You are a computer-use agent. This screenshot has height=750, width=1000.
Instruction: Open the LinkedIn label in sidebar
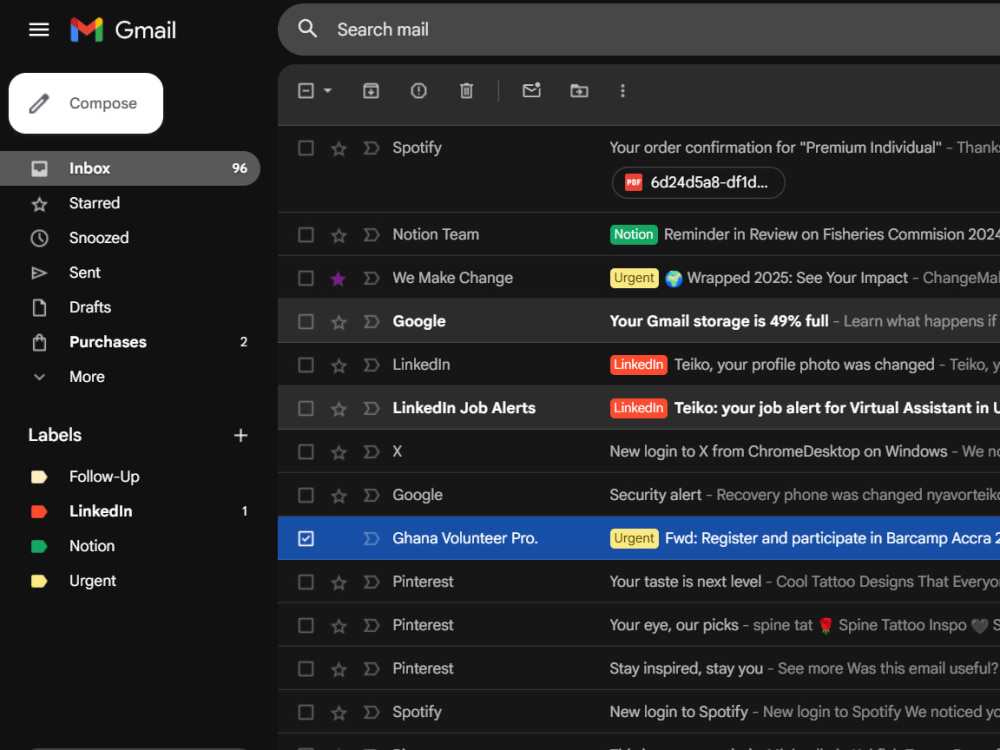pyautogui.click(x=130, y=511)
